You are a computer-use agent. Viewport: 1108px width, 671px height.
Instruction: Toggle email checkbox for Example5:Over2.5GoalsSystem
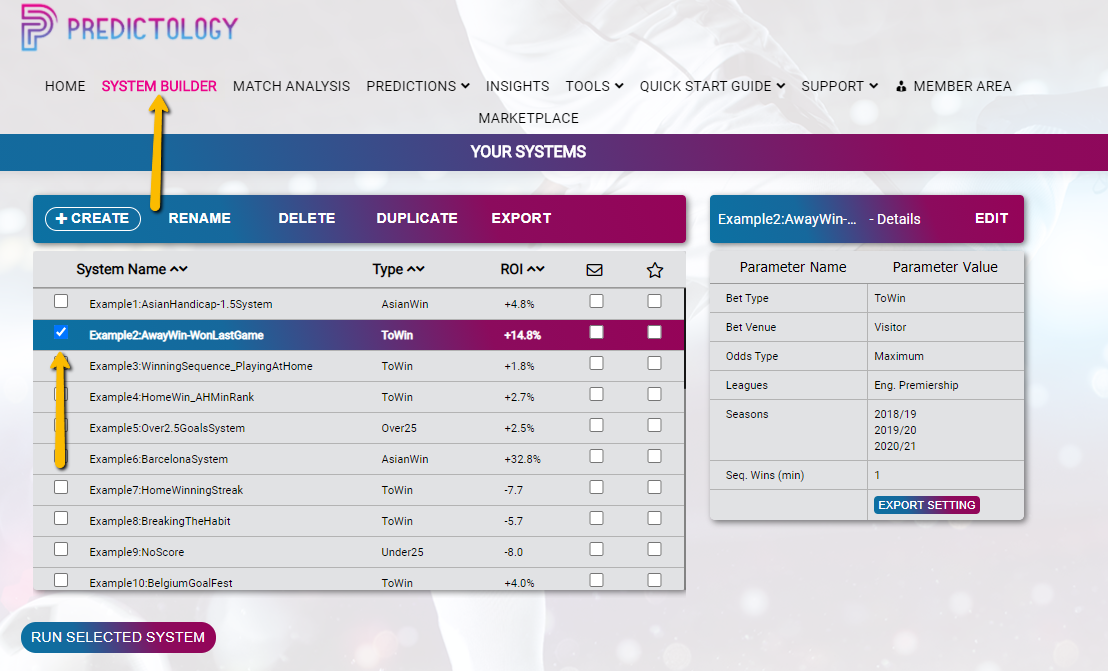point(596,425)
